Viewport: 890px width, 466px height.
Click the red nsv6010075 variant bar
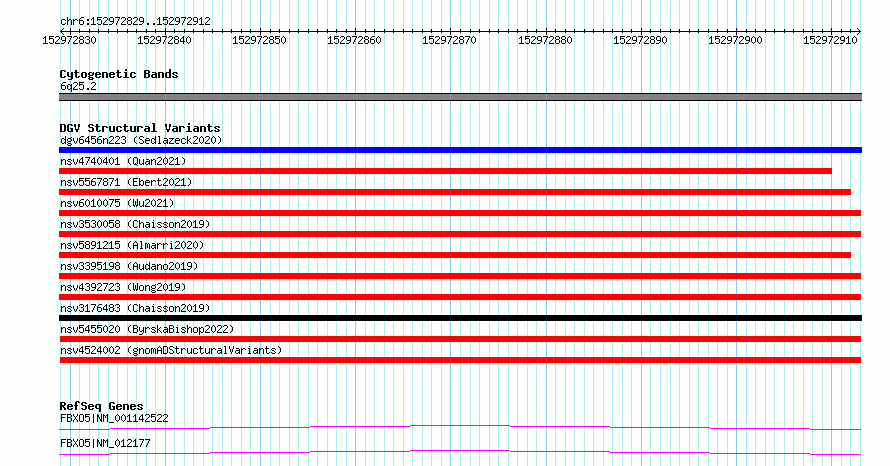click(x=460, y=213)
